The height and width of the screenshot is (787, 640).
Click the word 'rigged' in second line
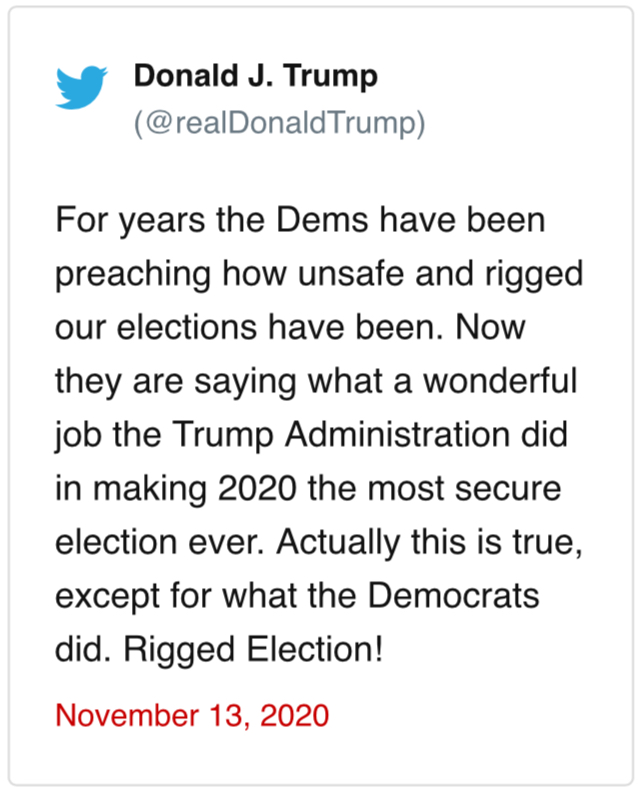(534, 275)
